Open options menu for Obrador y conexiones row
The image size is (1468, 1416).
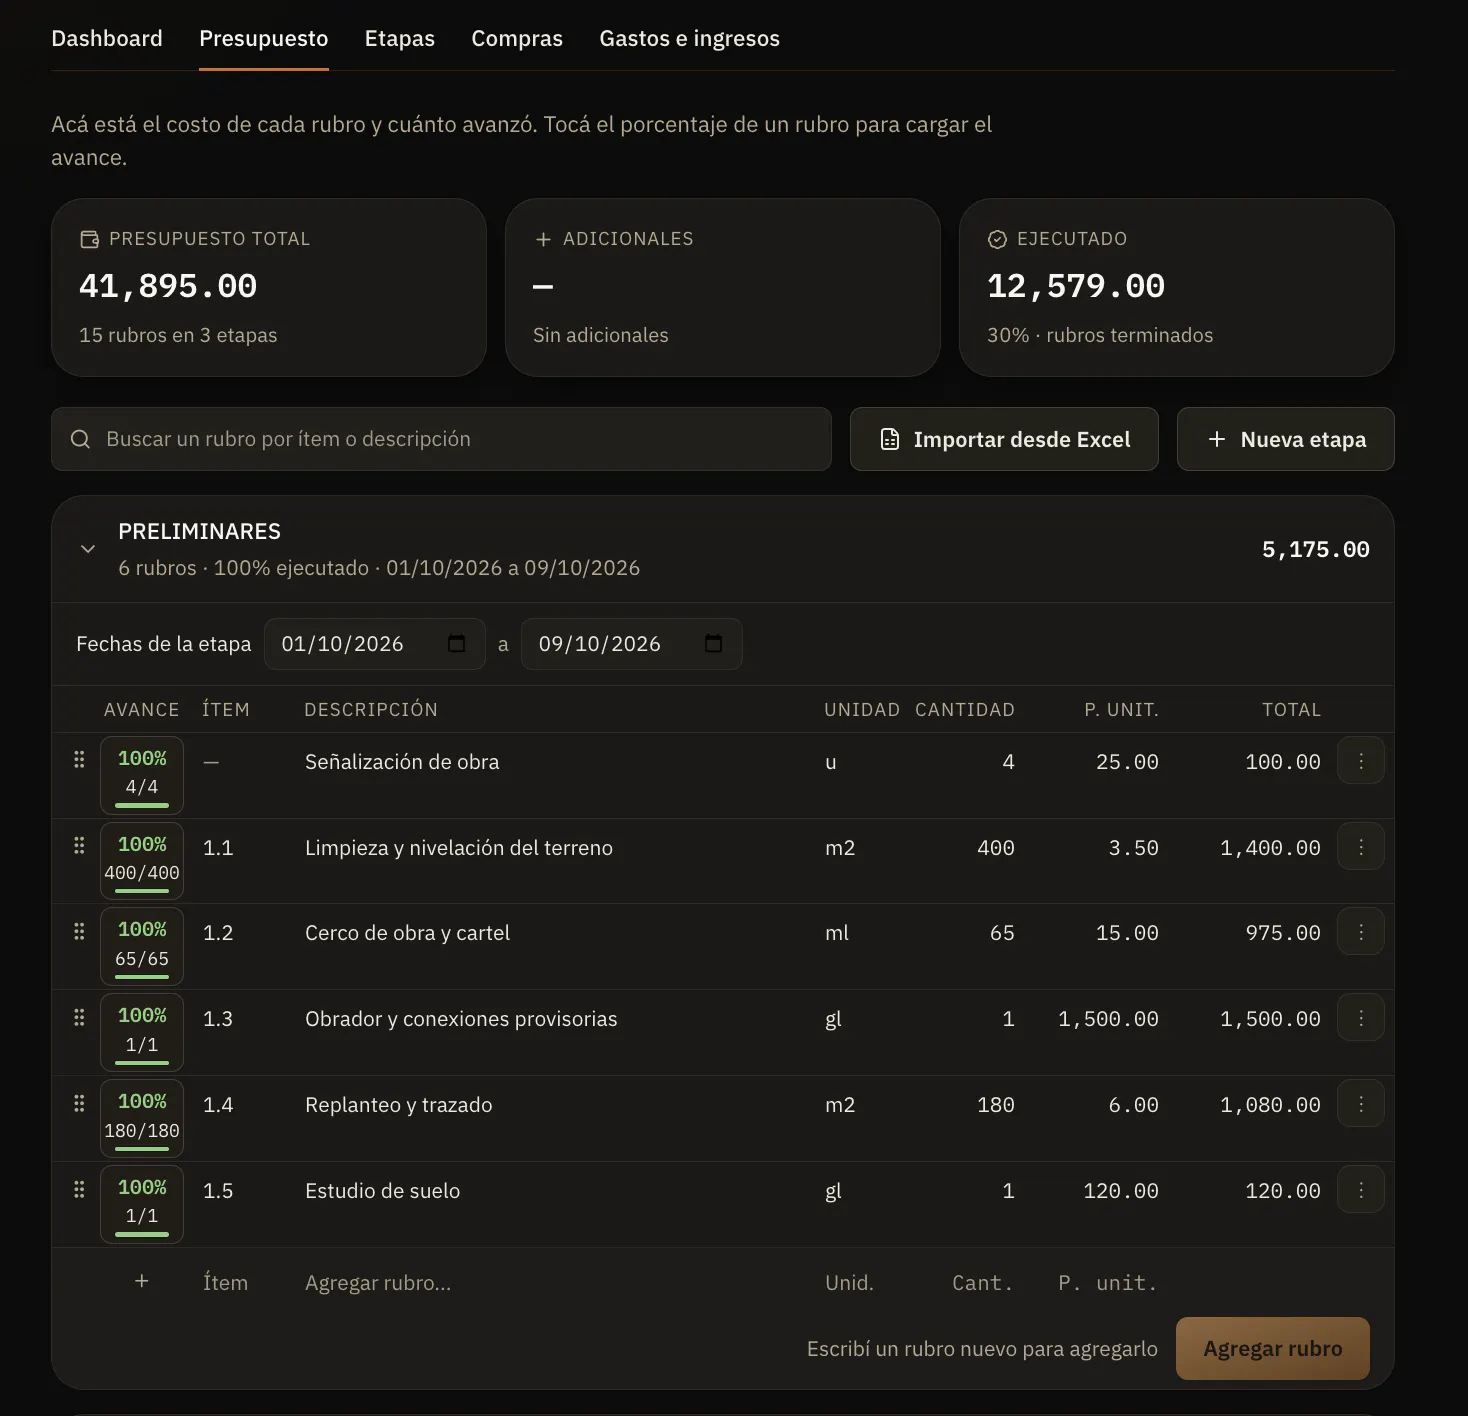click(1361, 1018)
